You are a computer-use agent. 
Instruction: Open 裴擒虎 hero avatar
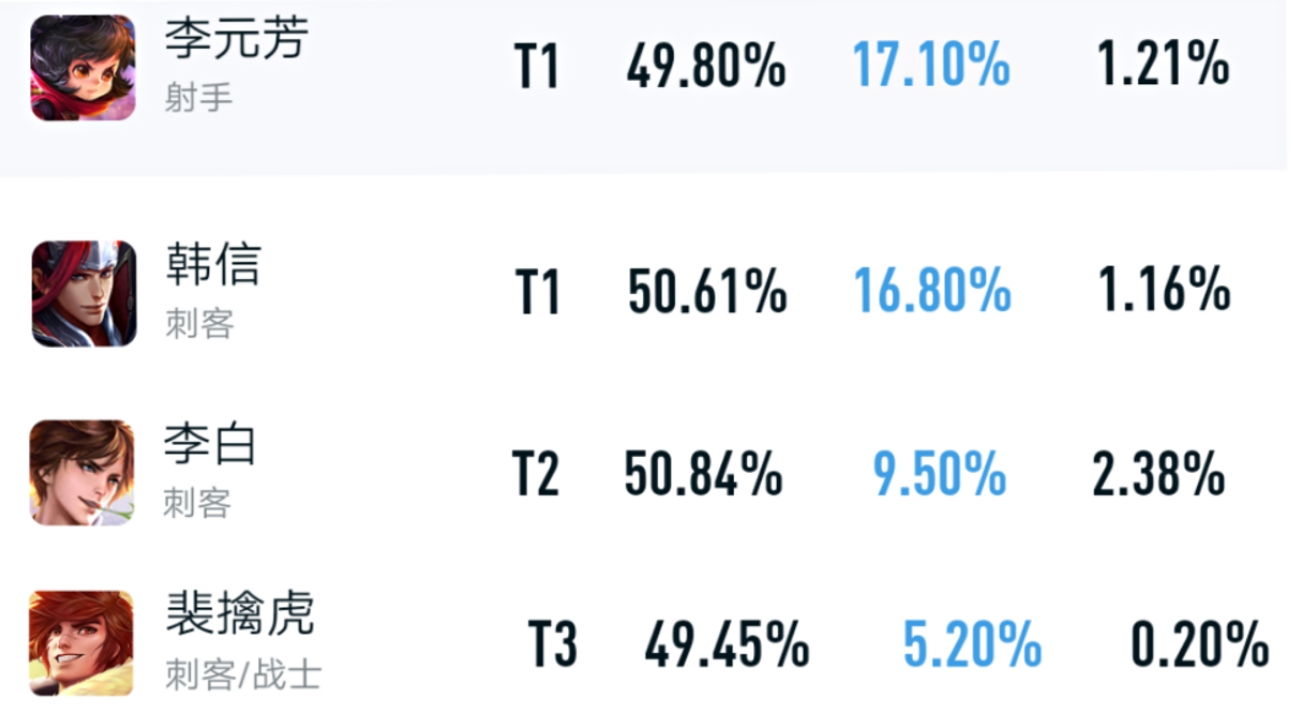pos(81,643)
